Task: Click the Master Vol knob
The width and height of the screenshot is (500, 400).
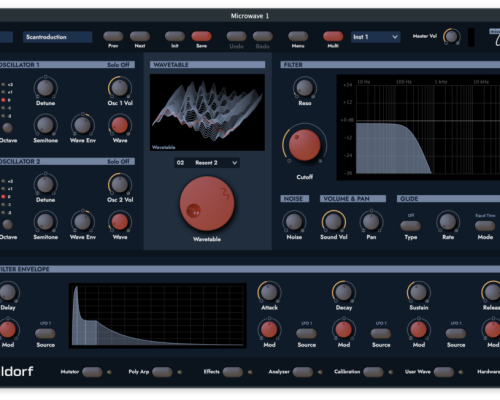Action: [x=452, y=36]
